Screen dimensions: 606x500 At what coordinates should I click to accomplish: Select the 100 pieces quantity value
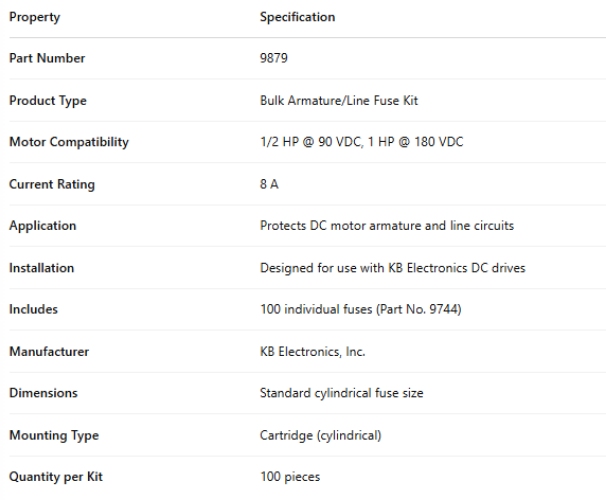click(x=290, y=478)
